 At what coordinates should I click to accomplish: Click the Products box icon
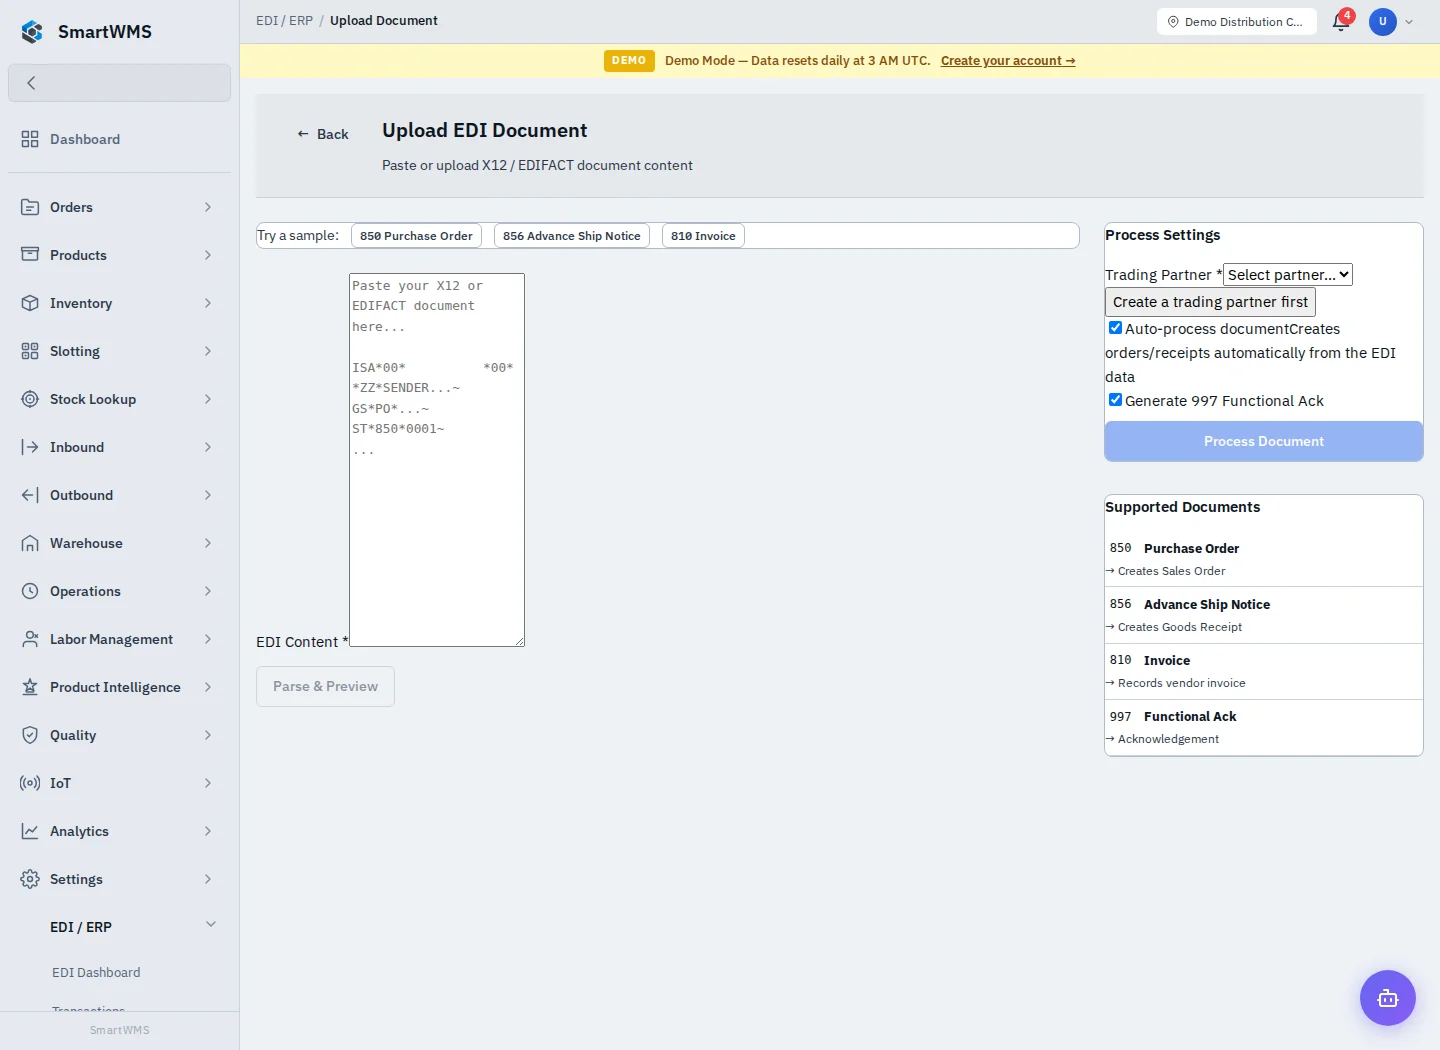click(30, 255)
